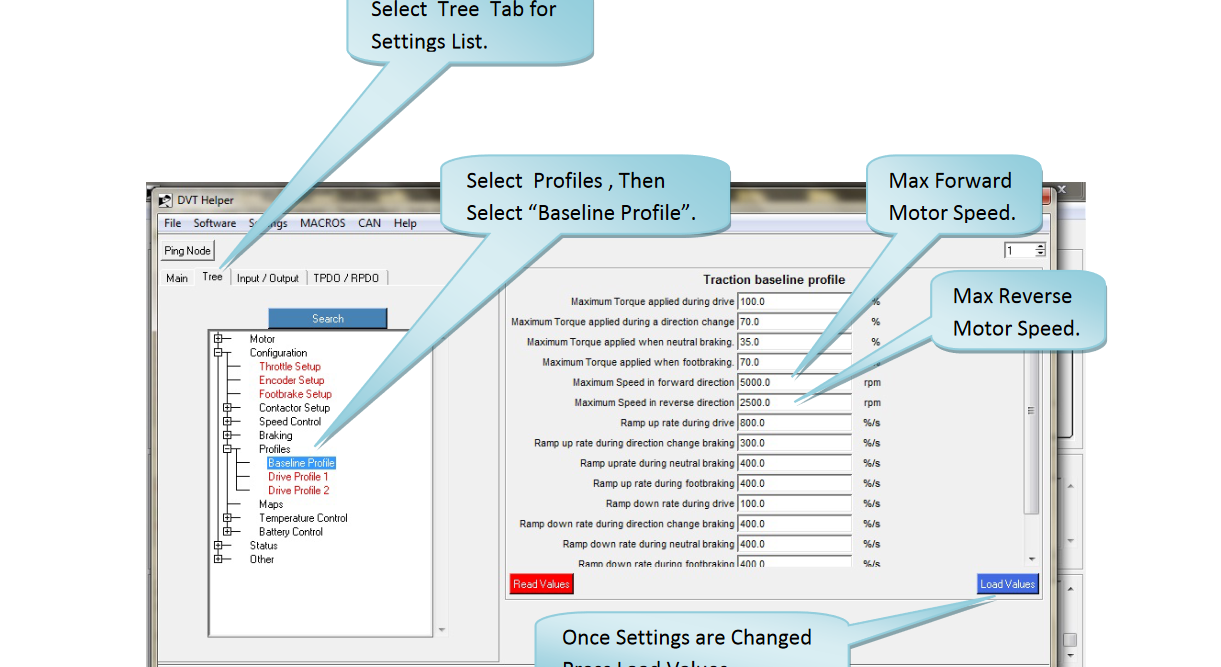Expand the Motor tree node

tap(217, 339)
